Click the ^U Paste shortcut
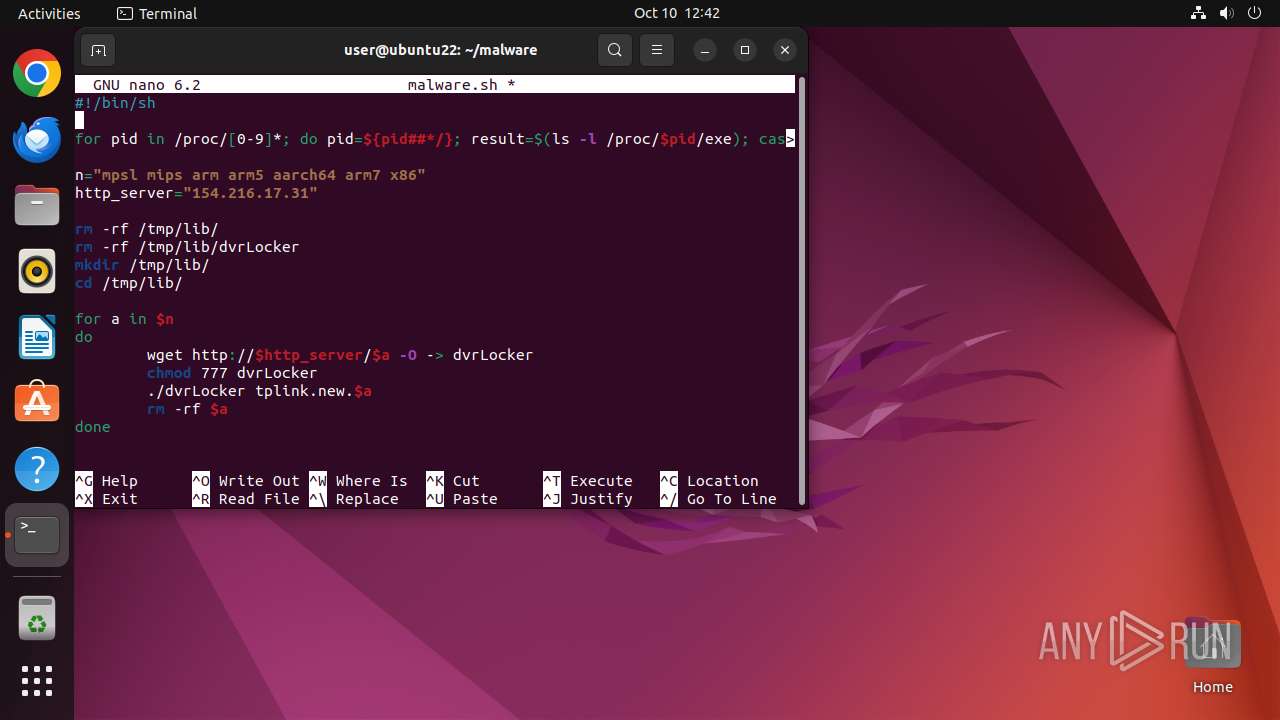The width and height of the screenshot is (1280, 720). pos(462,499)
